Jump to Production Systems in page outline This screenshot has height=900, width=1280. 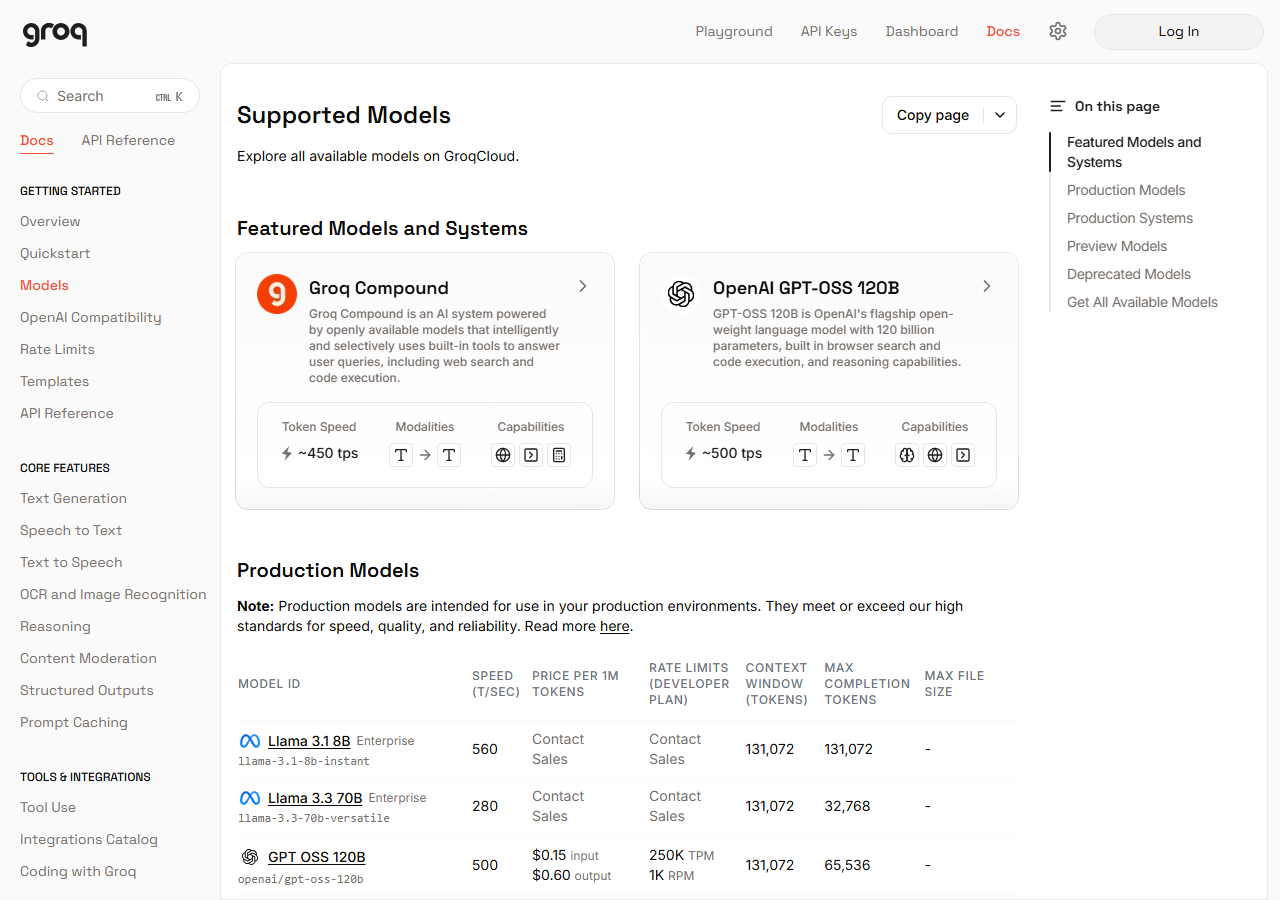(1130, 218)
